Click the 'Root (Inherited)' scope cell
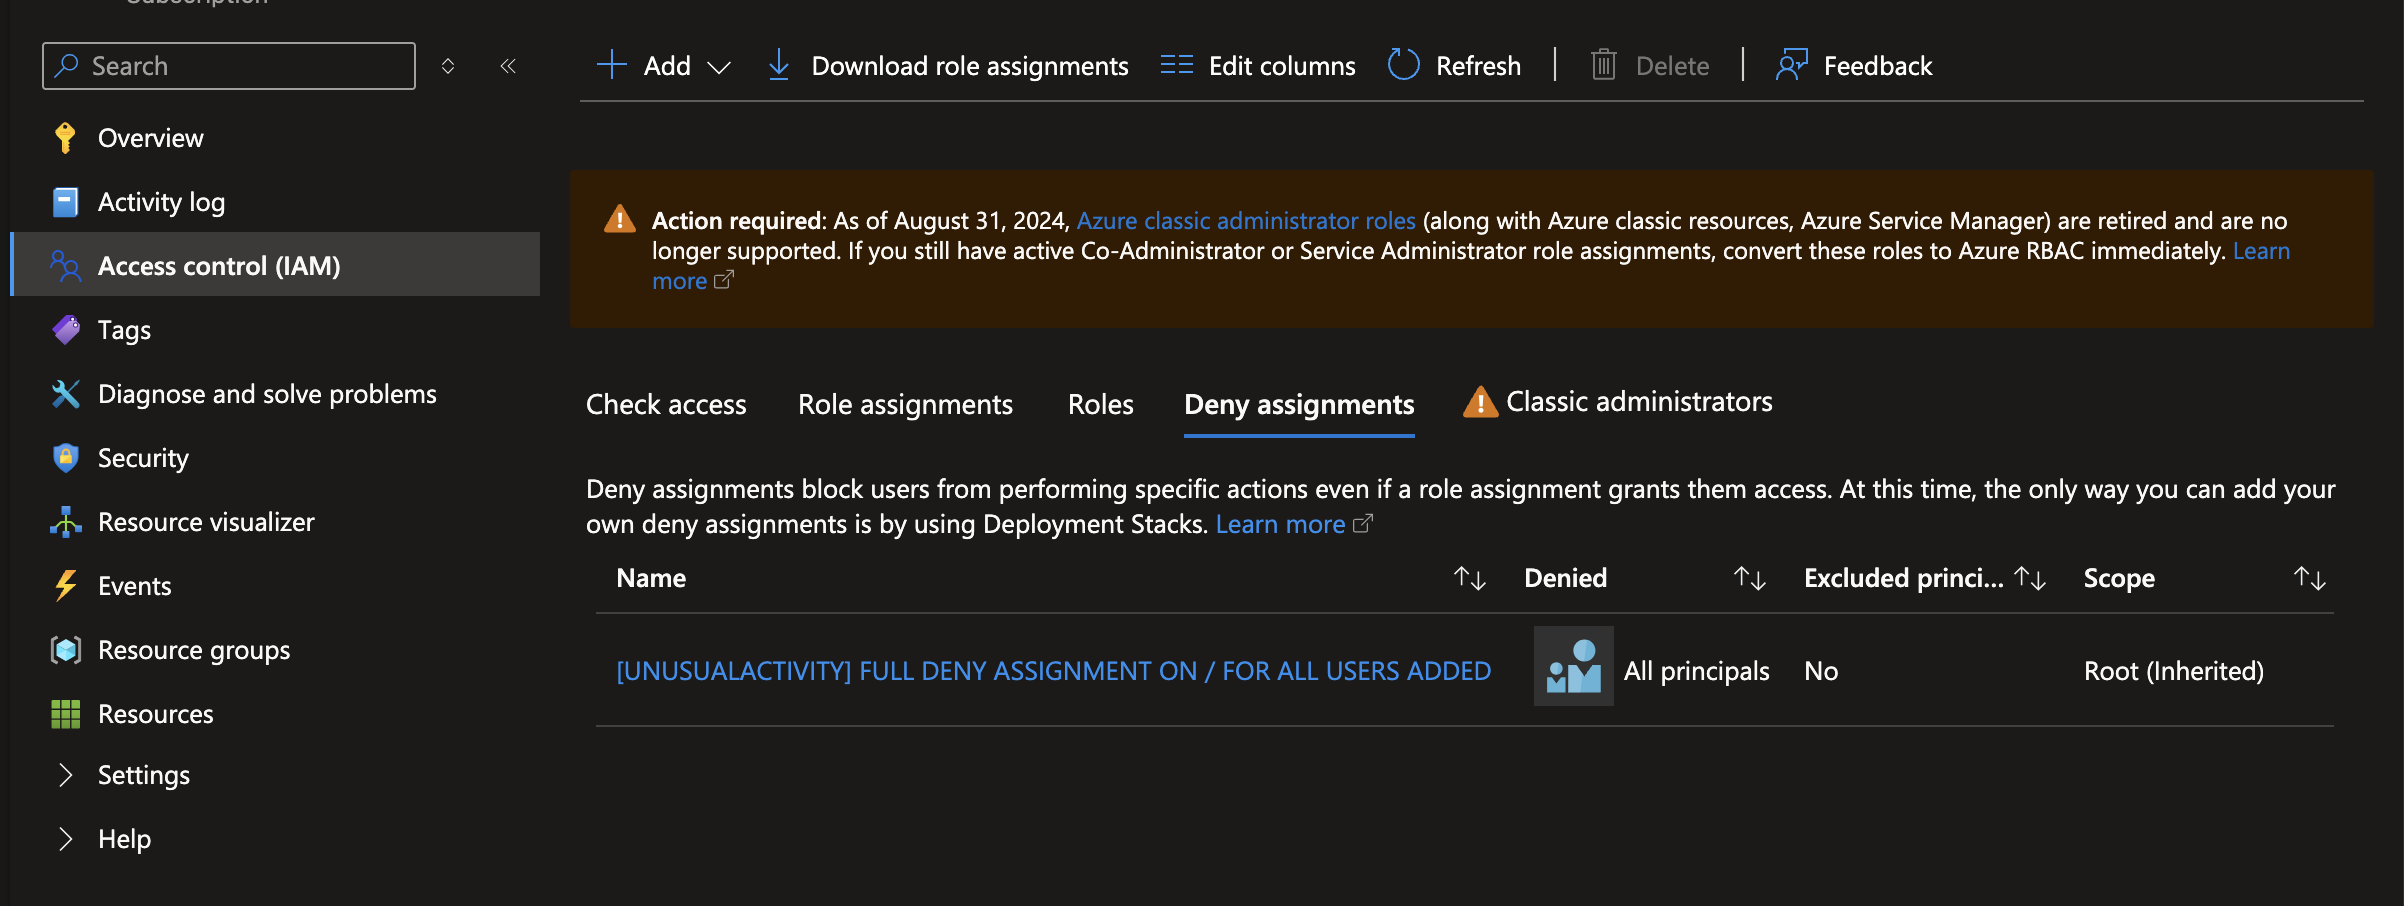The height and width of the screenshot is (906, 2404). 2174,671
